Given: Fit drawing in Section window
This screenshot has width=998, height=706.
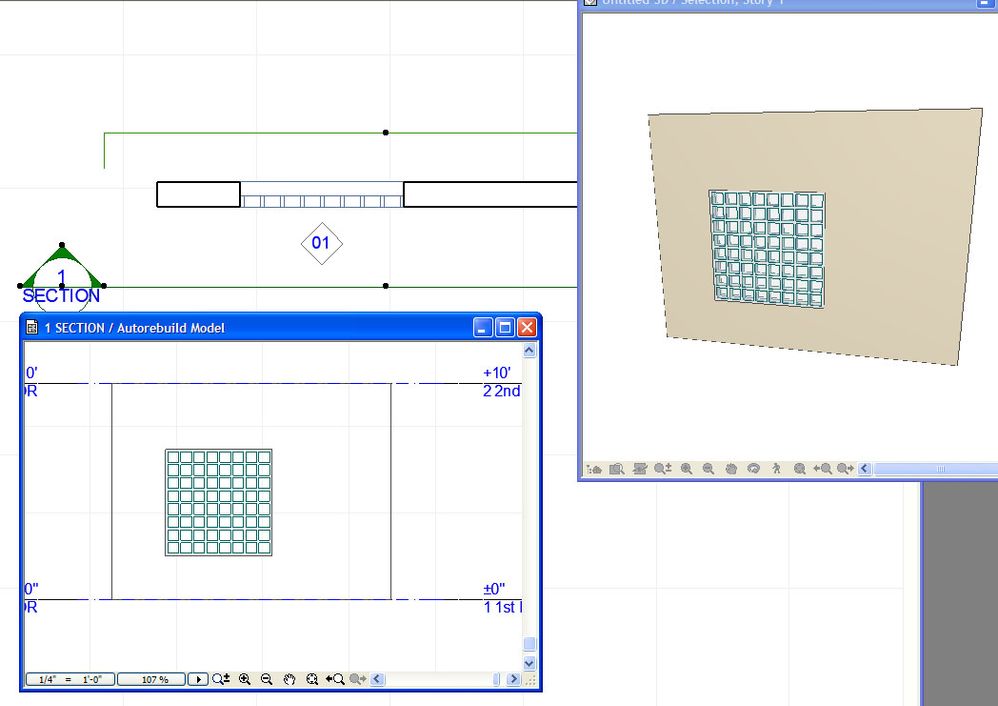Looking at the screenshot, I should (312, 679).
